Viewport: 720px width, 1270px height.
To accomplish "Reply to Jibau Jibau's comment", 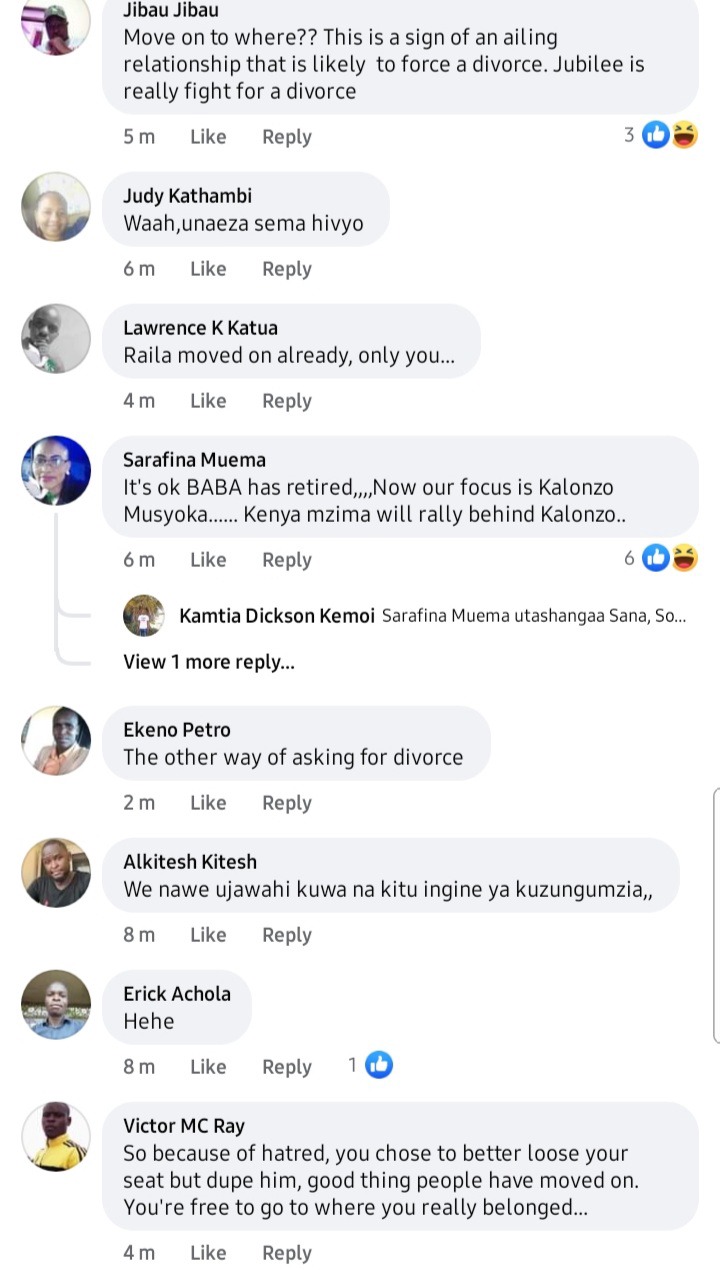I will click(287, 137).
